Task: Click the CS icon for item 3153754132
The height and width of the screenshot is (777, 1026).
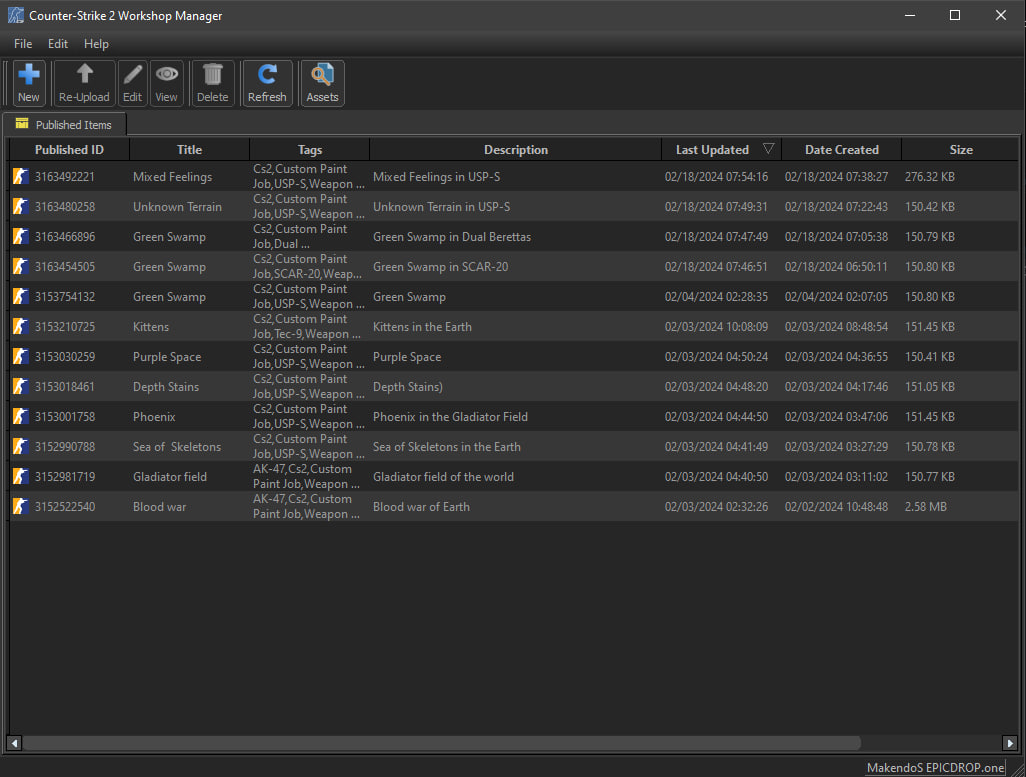Action: tap(21, 297)
